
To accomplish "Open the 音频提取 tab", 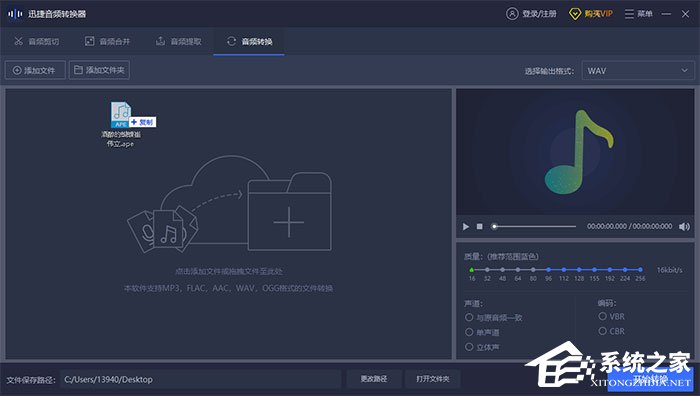I will (x=179, y=42).
